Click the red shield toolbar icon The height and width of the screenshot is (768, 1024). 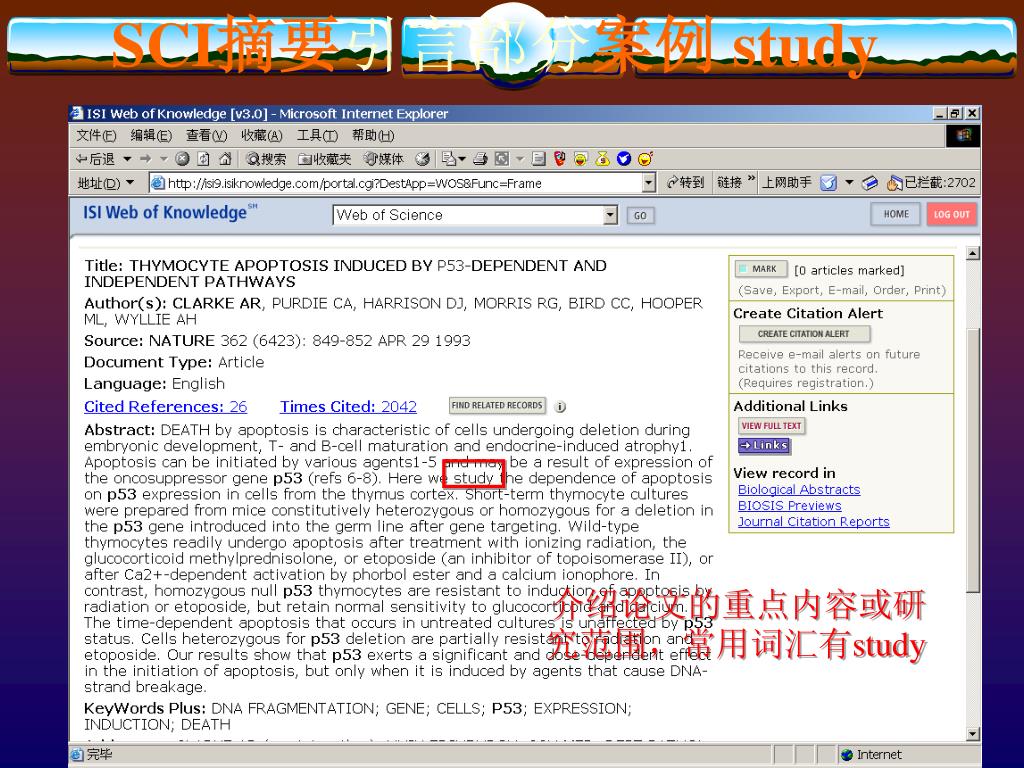[x=560, y=159]
